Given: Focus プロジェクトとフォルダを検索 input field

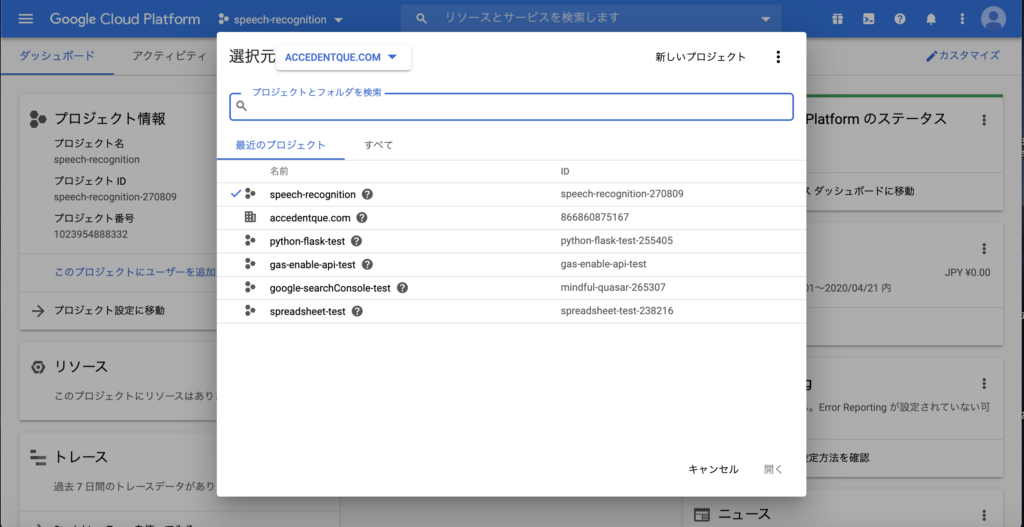Looking at the screenshot, I should [511, 107].
